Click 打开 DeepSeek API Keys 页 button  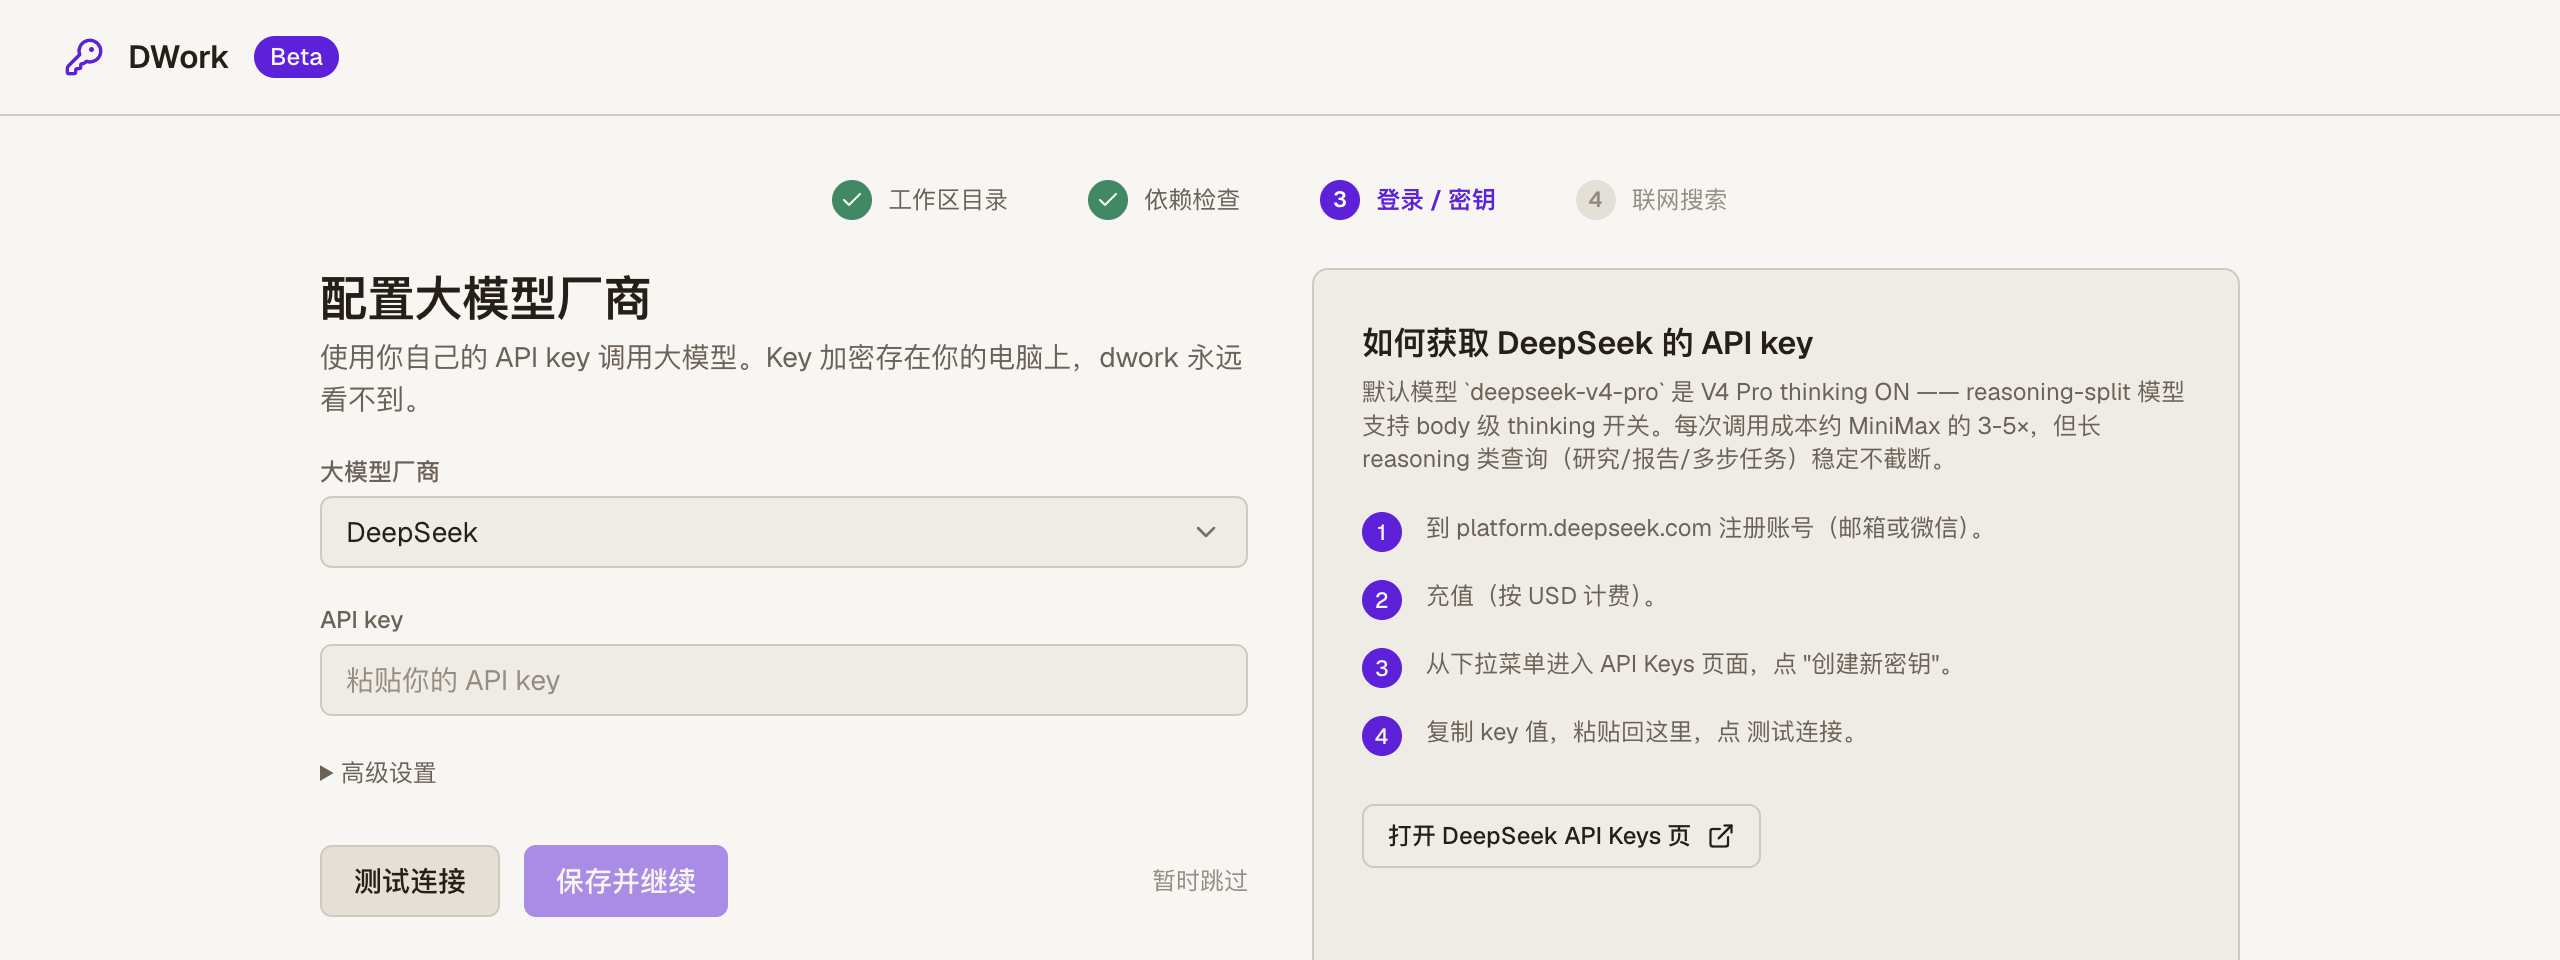tap(1561, 836)
